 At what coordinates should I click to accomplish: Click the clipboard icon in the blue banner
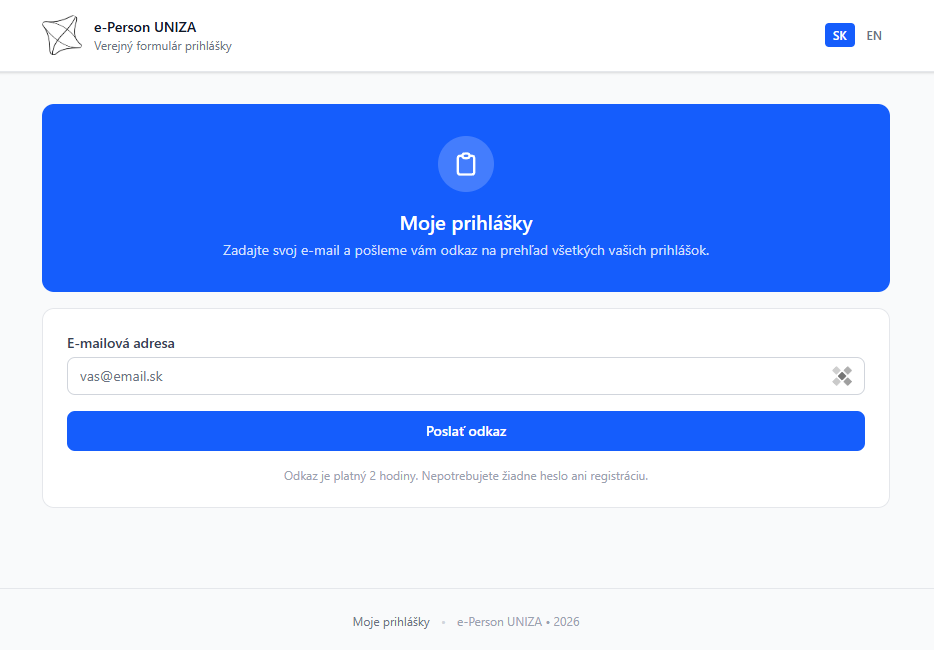pyautogui.click(x=466, y=164)
